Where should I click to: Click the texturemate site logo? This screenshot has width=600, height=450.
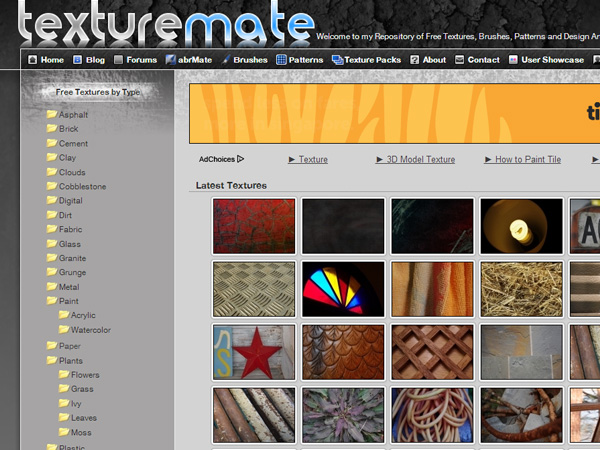pos(166,24)
